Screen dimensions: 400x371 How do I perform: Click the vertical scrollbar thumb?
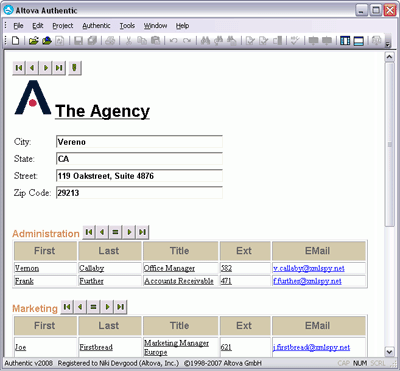coord(389,144)
